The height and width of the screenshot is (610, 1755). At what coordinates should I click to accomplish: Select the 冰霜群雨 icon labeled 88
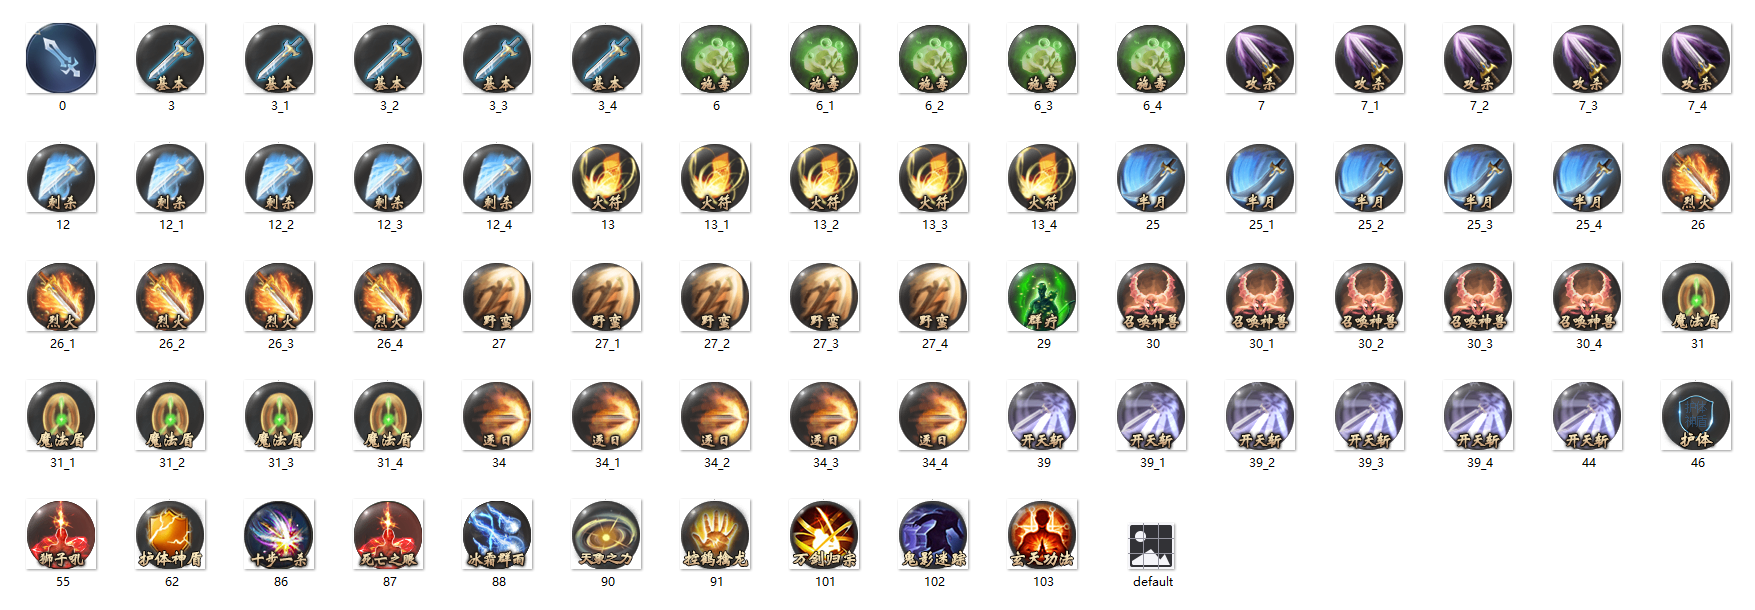[498, 535]
